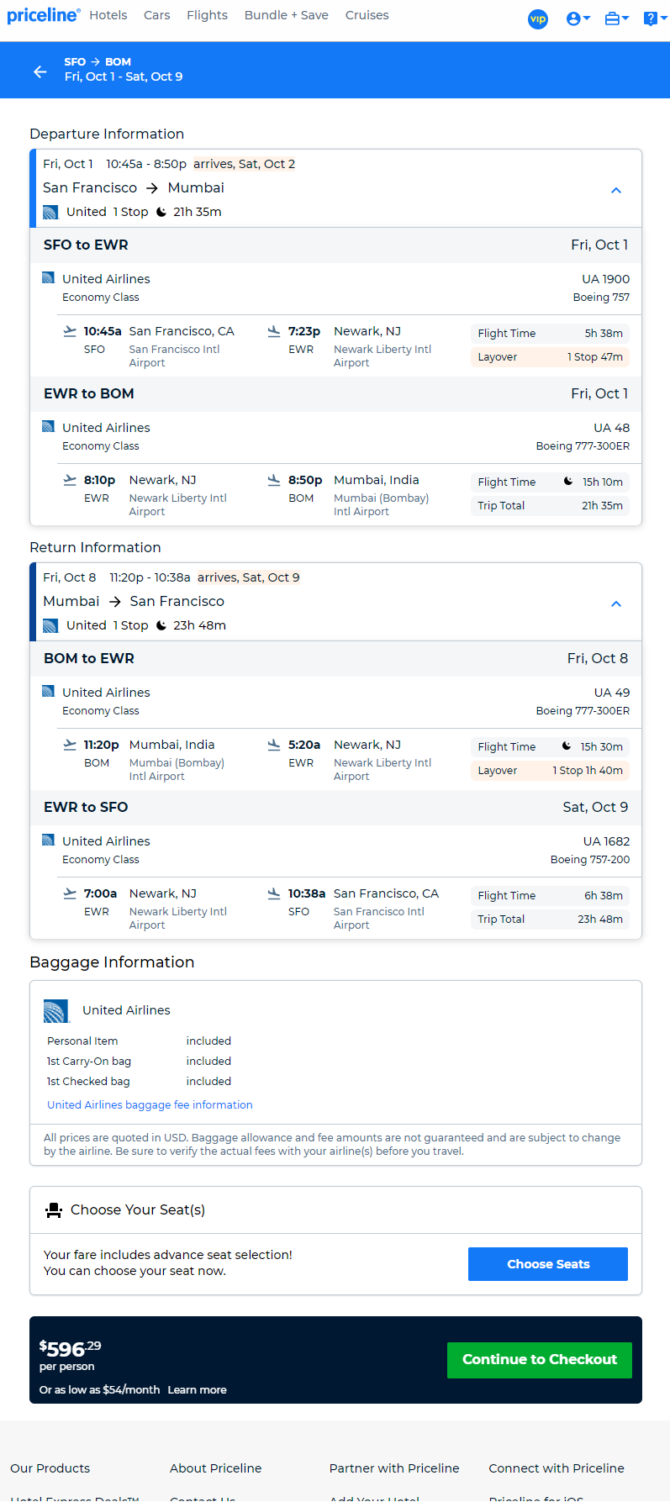Click the seat icon beside Choose Your Seat(s)

point(54,1210)
